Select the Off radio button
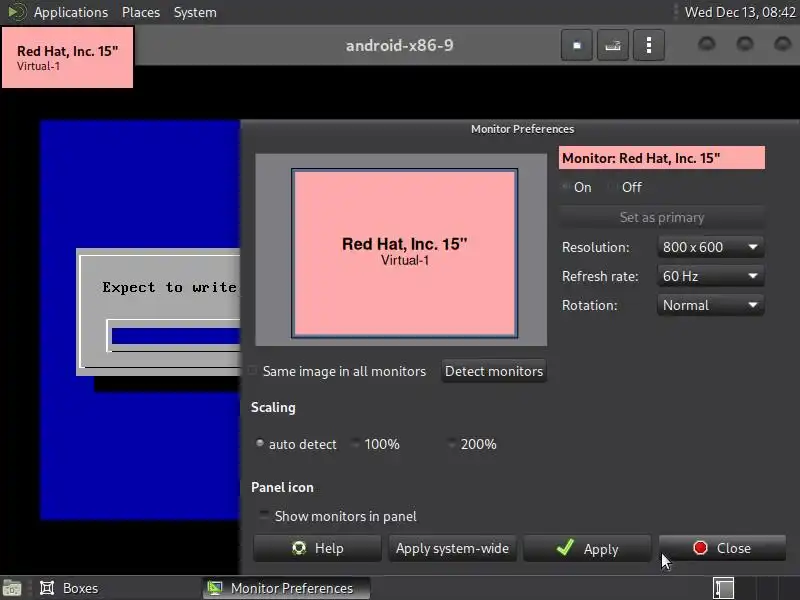This screenshot has height=600, width=800. pos(626,187)
